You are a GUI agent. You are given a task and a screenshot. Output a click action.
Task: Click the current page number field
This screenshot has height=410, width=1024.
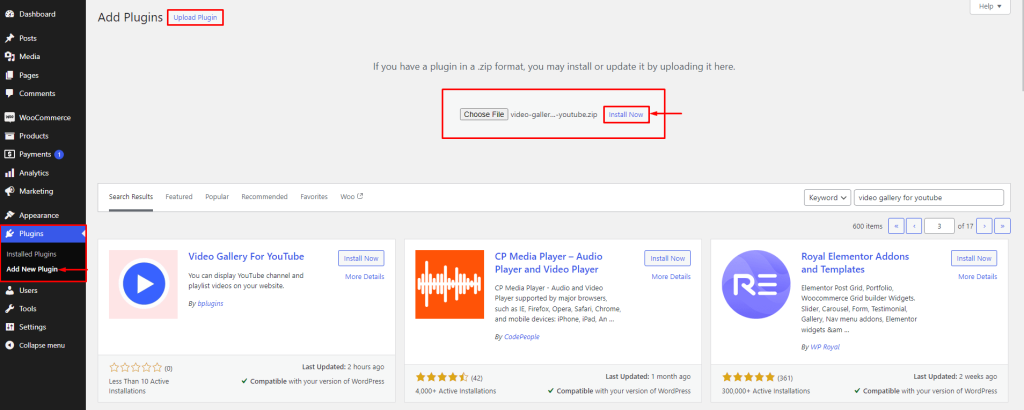click(x=940, y=226)
